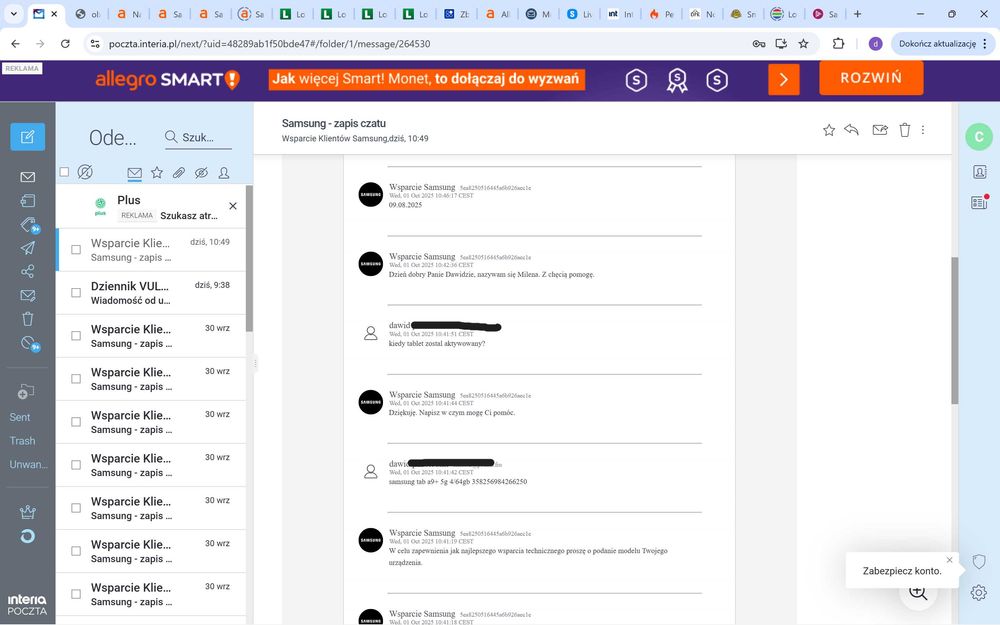Screen dimensions: 1000x625
Task: Open Chrome extensions puzzle icon
Action: click(x=839, y=43)
